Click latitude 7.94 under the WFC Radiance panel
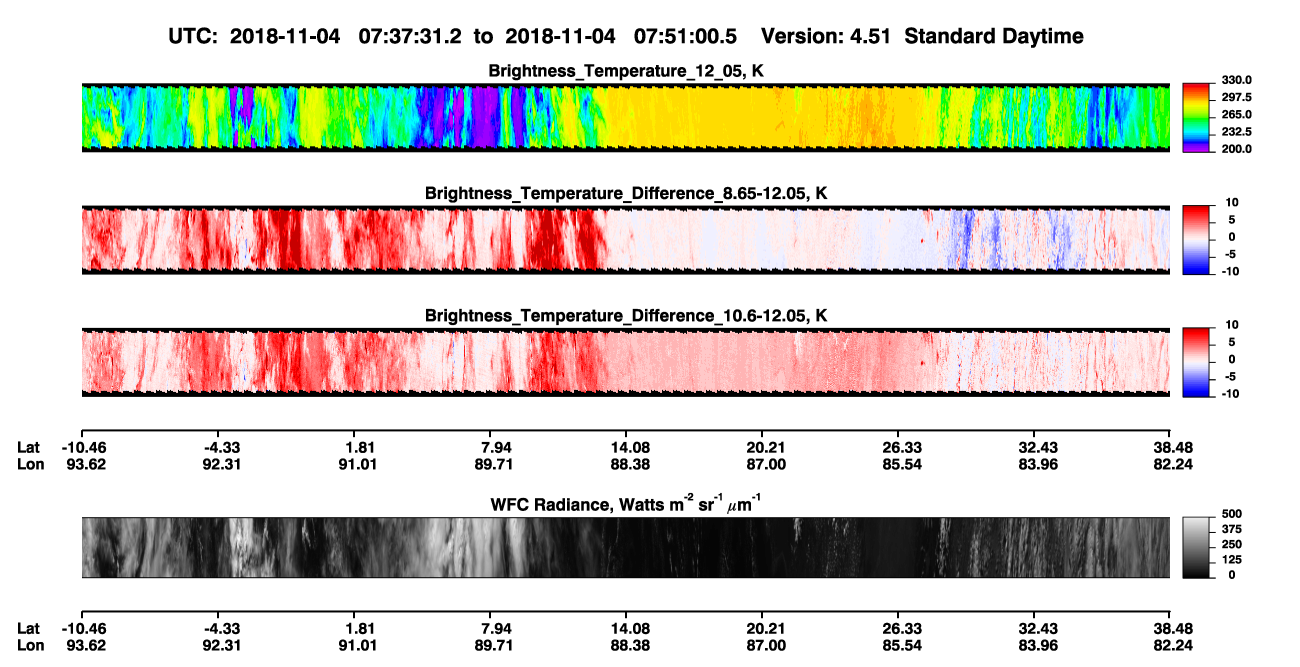 490,628
